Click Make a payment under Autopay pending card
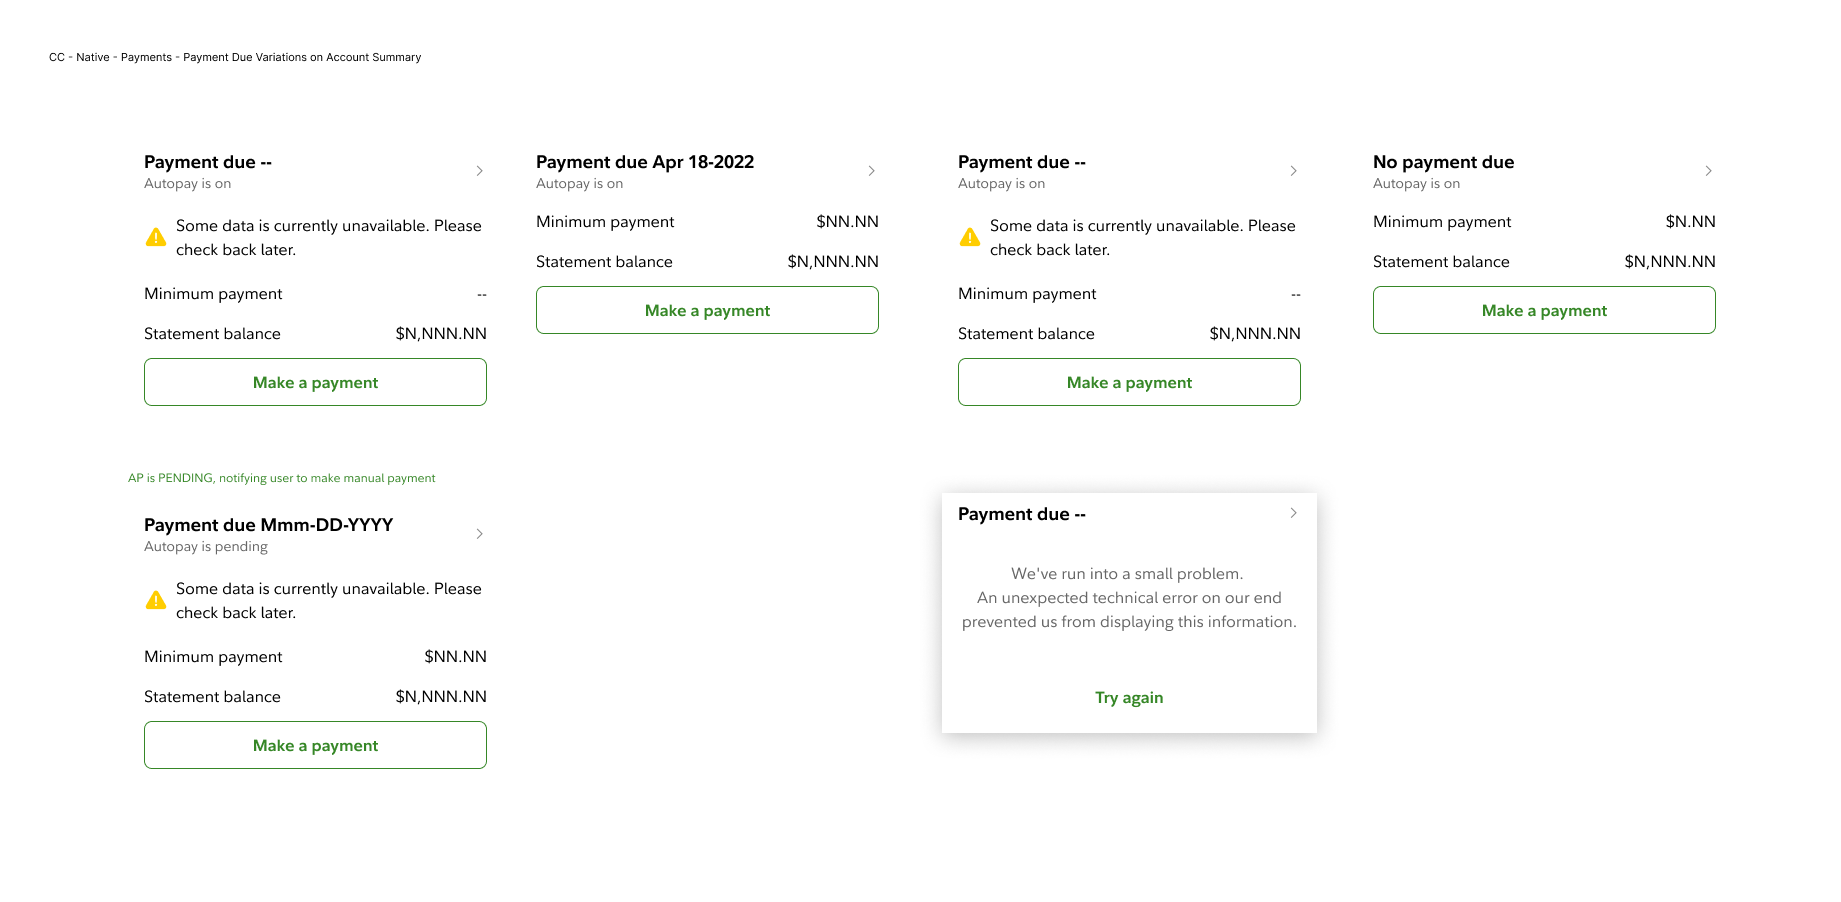Screen dimensions: 1841x902 tap(315, 745)
